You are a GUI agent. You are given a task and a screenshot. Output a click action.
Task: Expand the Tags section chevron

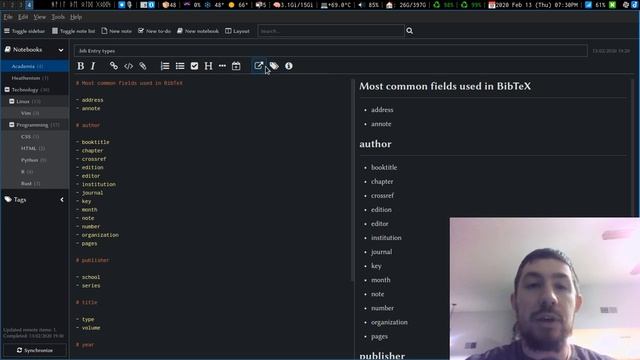(x=62, y=200)
